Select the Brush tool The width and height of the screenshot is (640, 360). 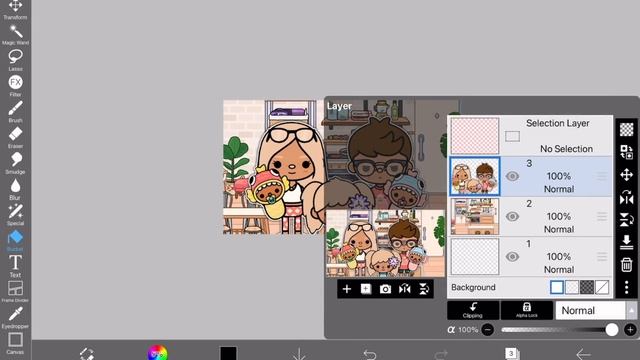[15, 111]
